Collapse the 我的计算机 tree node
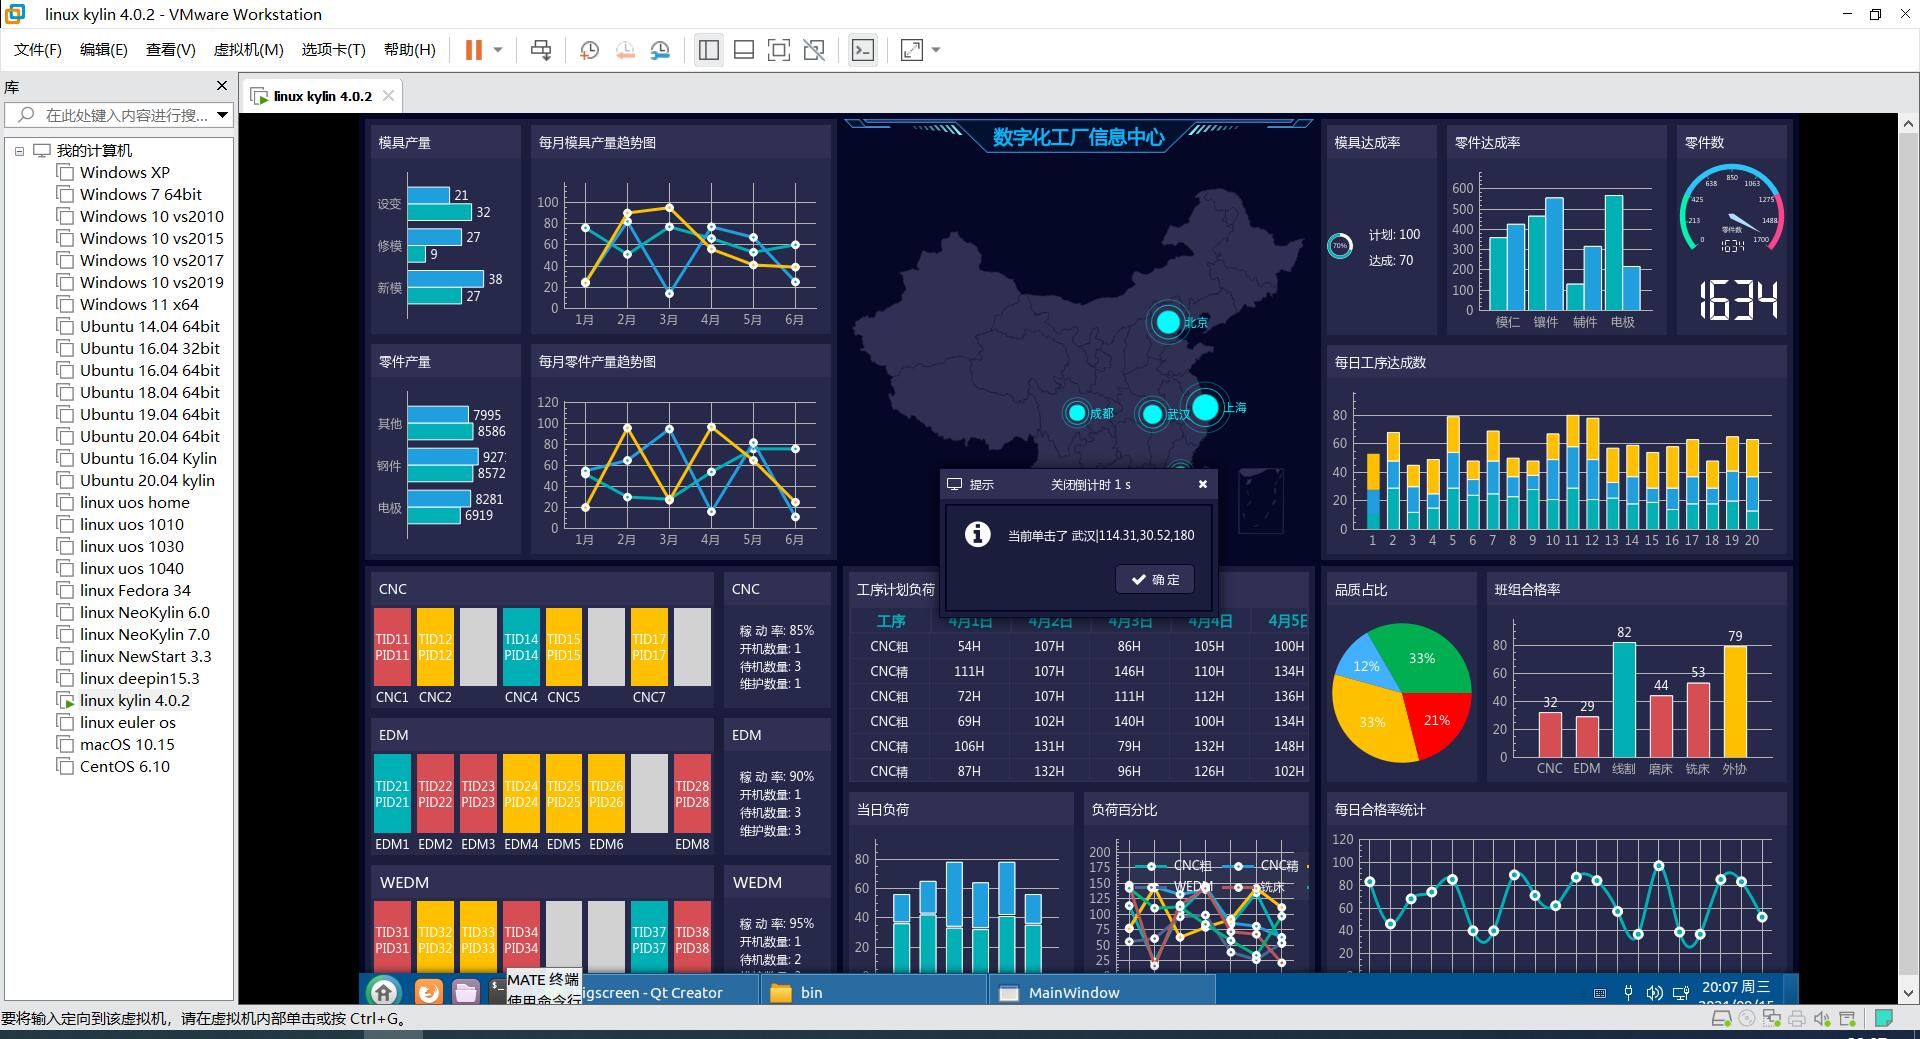The height and width of the screenshot is (1039, 1920). click(19, 151)
